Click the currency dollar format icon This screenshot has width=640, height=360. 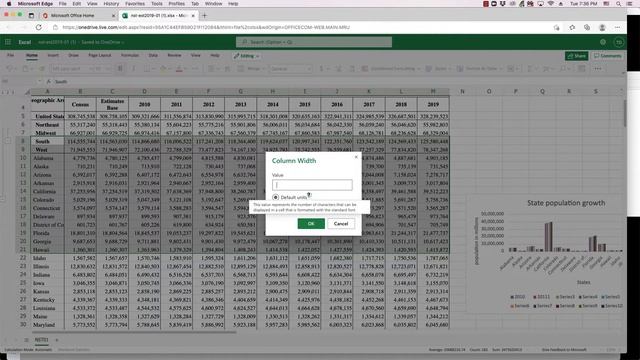[321, 69]
